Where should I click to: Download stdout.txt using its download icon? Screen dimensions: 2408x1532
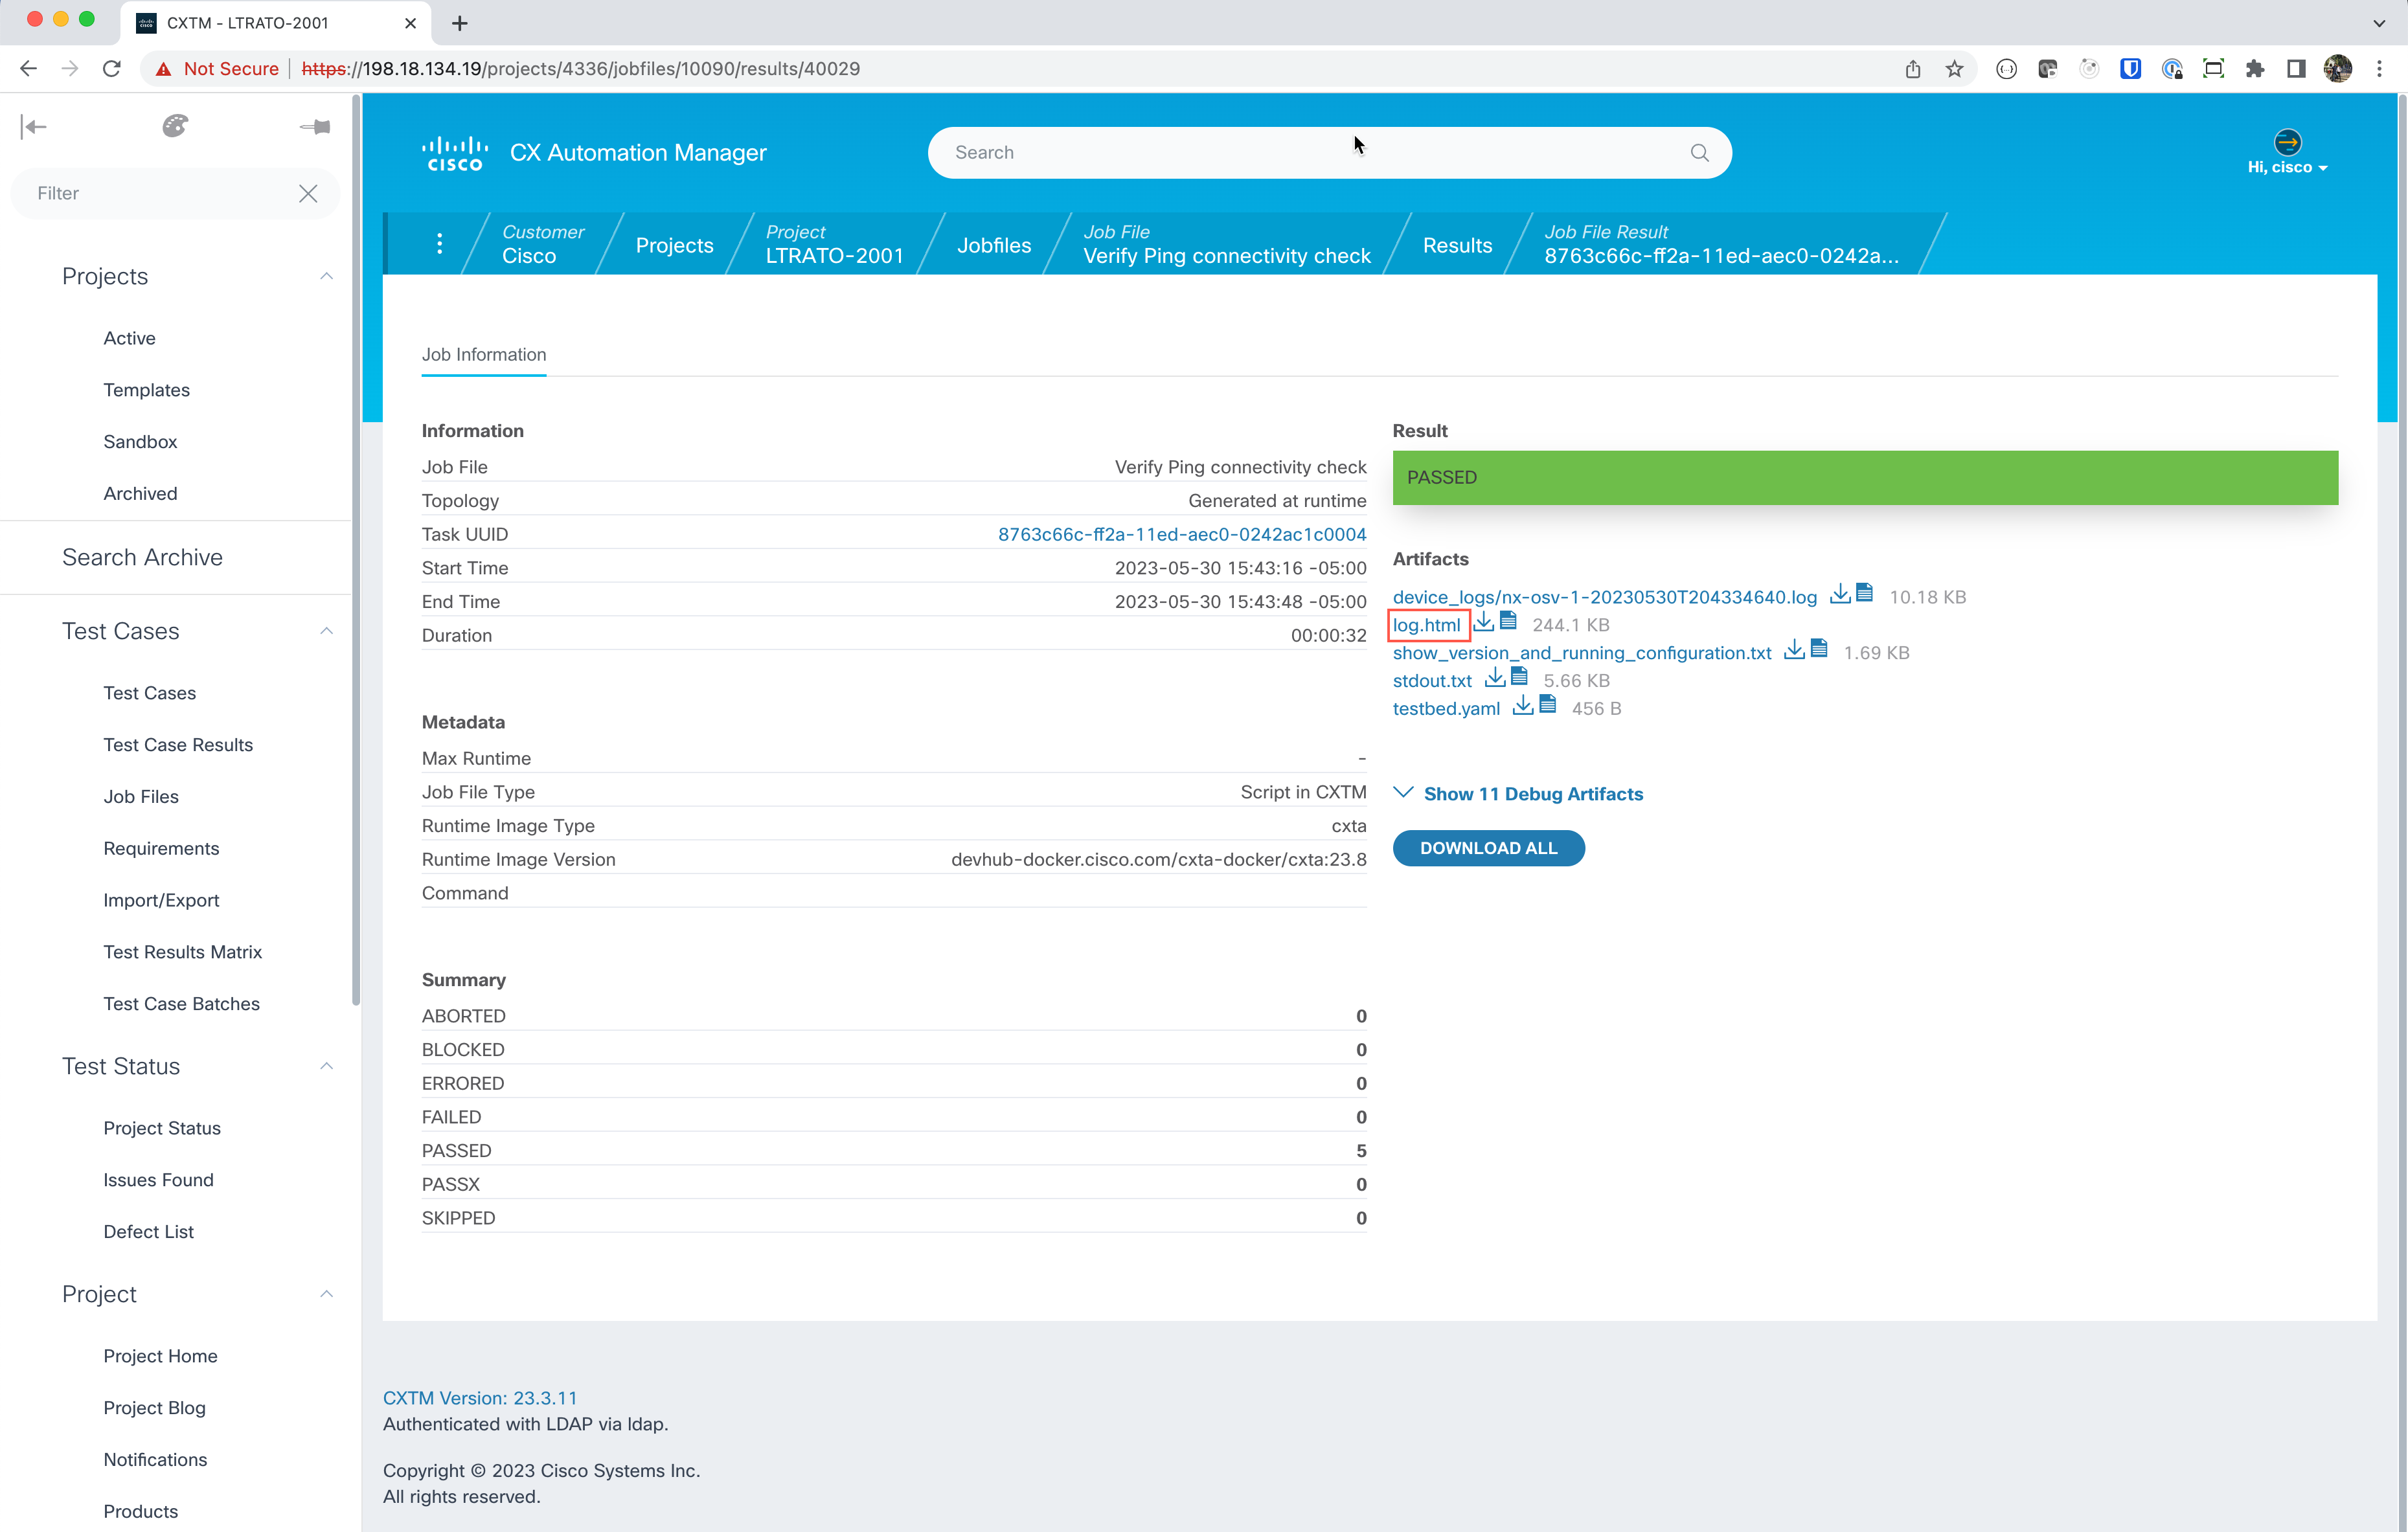(x=1495, y=678)
